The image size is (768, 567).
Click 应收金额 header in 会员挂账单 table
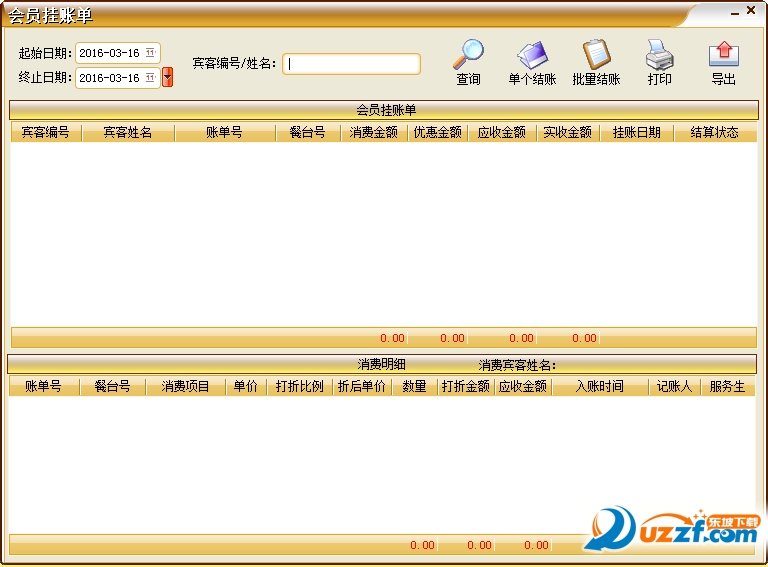click(502, 132)
